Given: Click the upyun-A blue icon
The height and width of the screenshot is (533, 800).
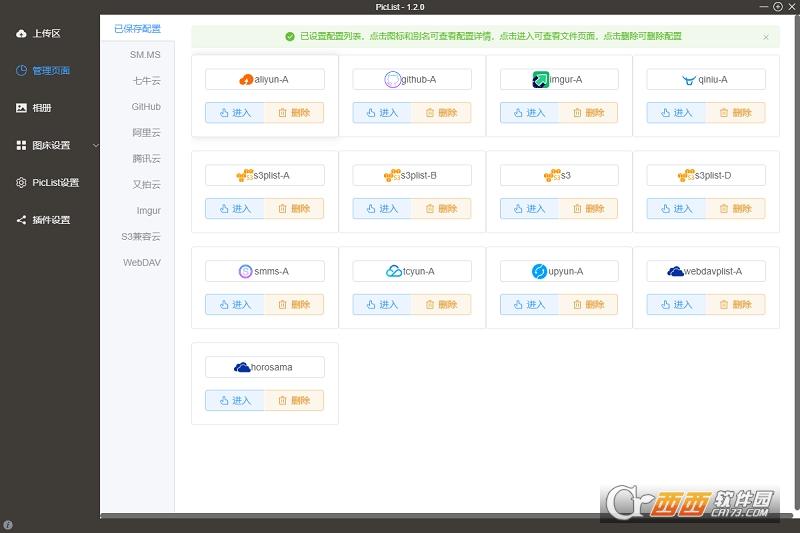Looking at the screenshot, I should click(539, 271).
